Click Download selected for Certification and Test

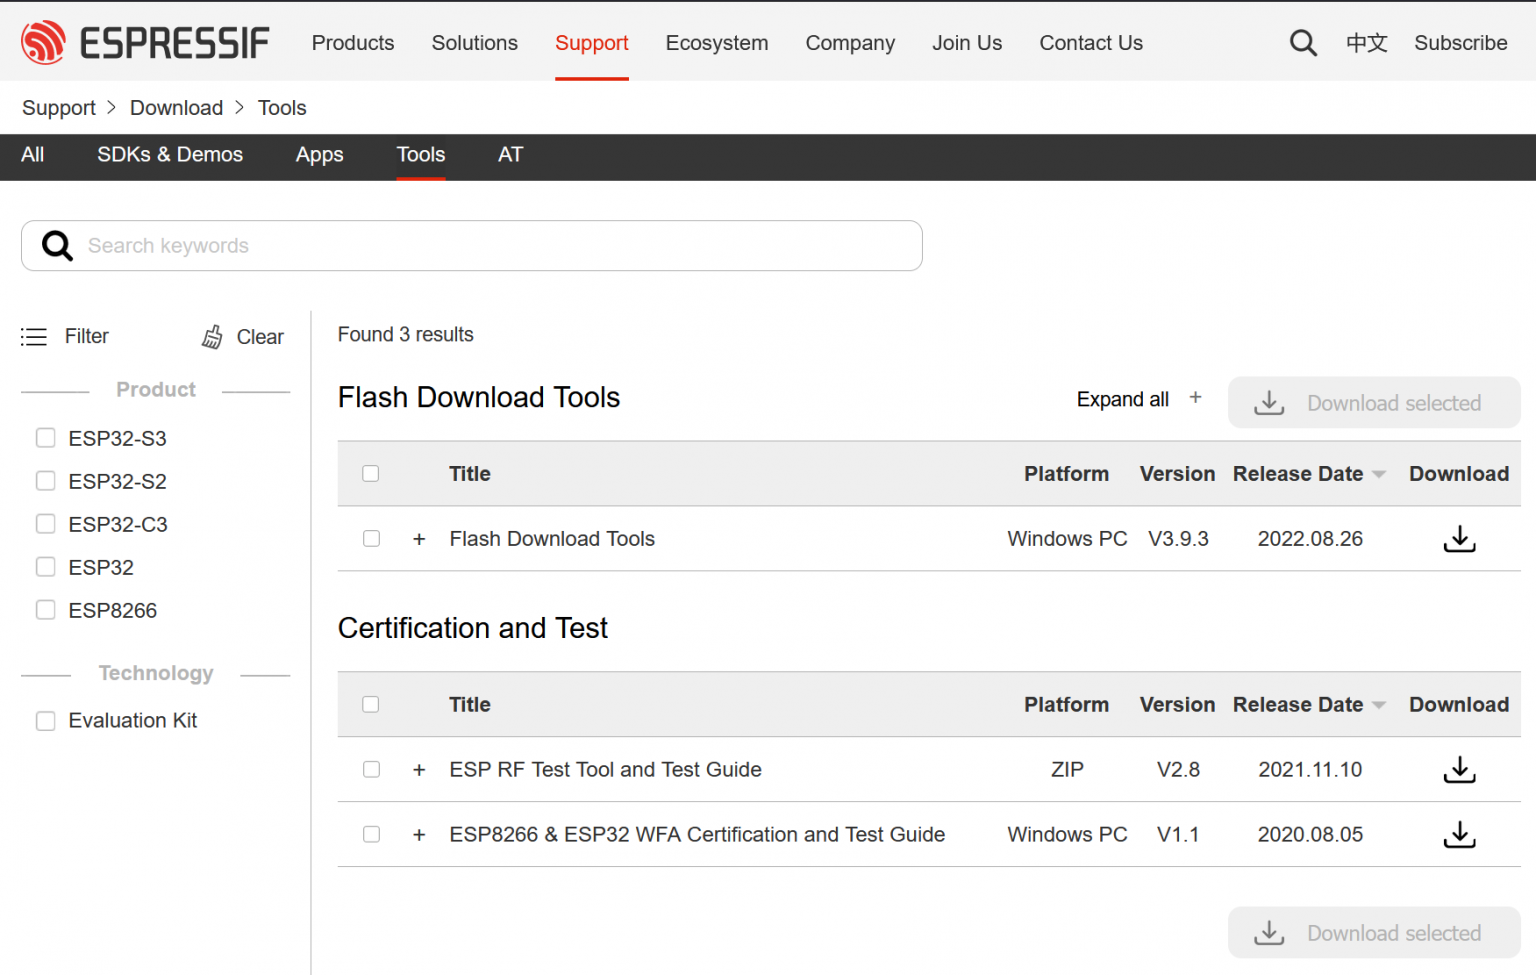1373,932
